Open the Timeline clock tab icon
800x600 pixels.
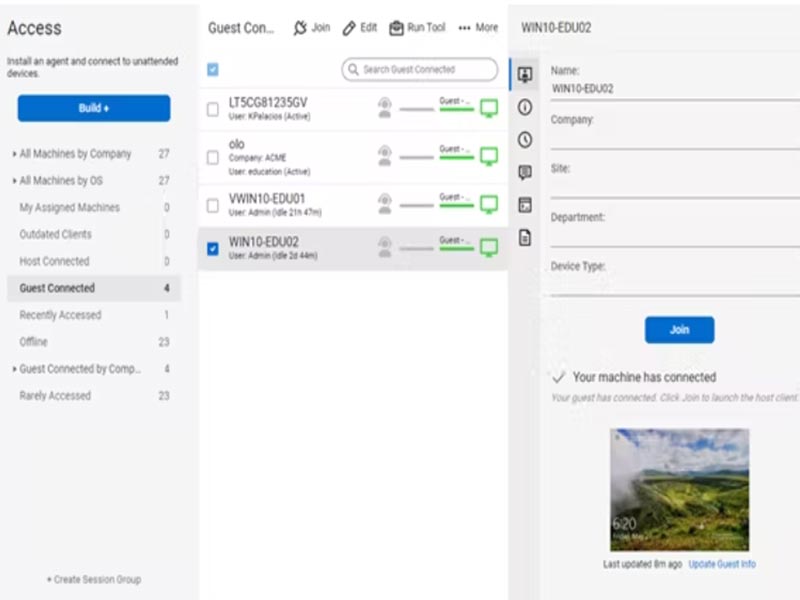[x=525, y=140]
